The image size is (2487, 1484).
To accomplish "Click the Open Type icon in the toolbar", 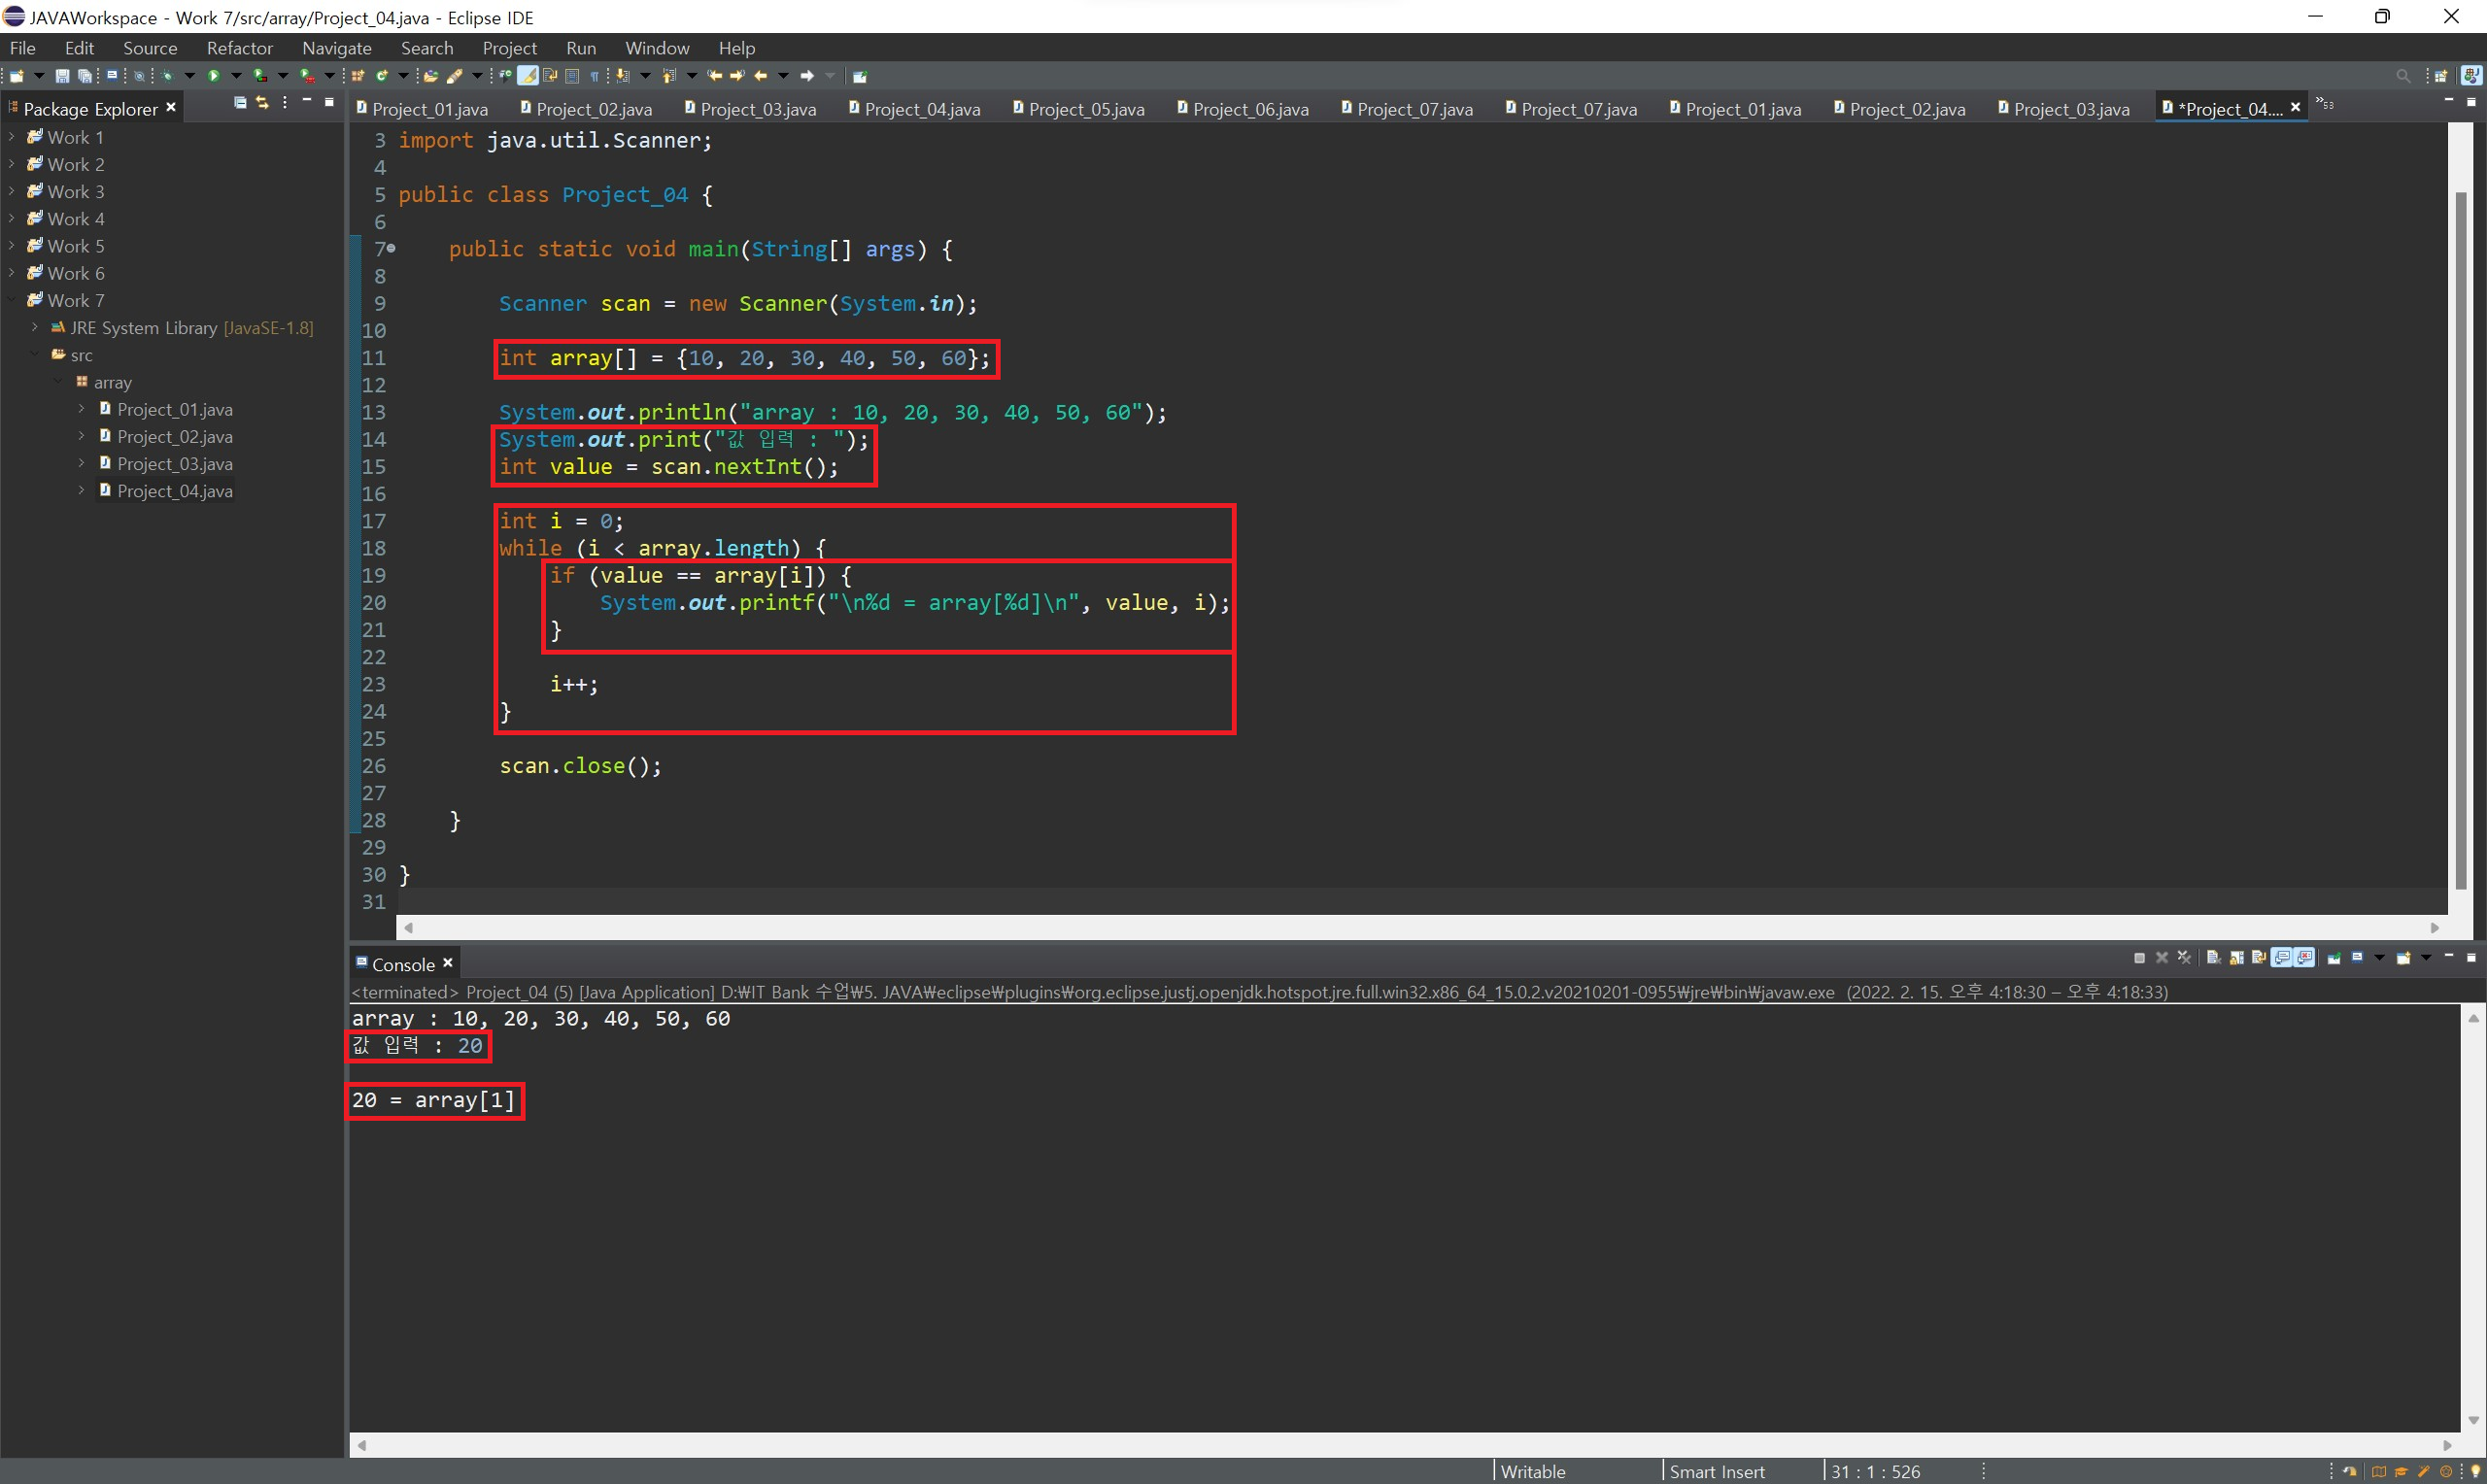I will (x=431, y=76).
